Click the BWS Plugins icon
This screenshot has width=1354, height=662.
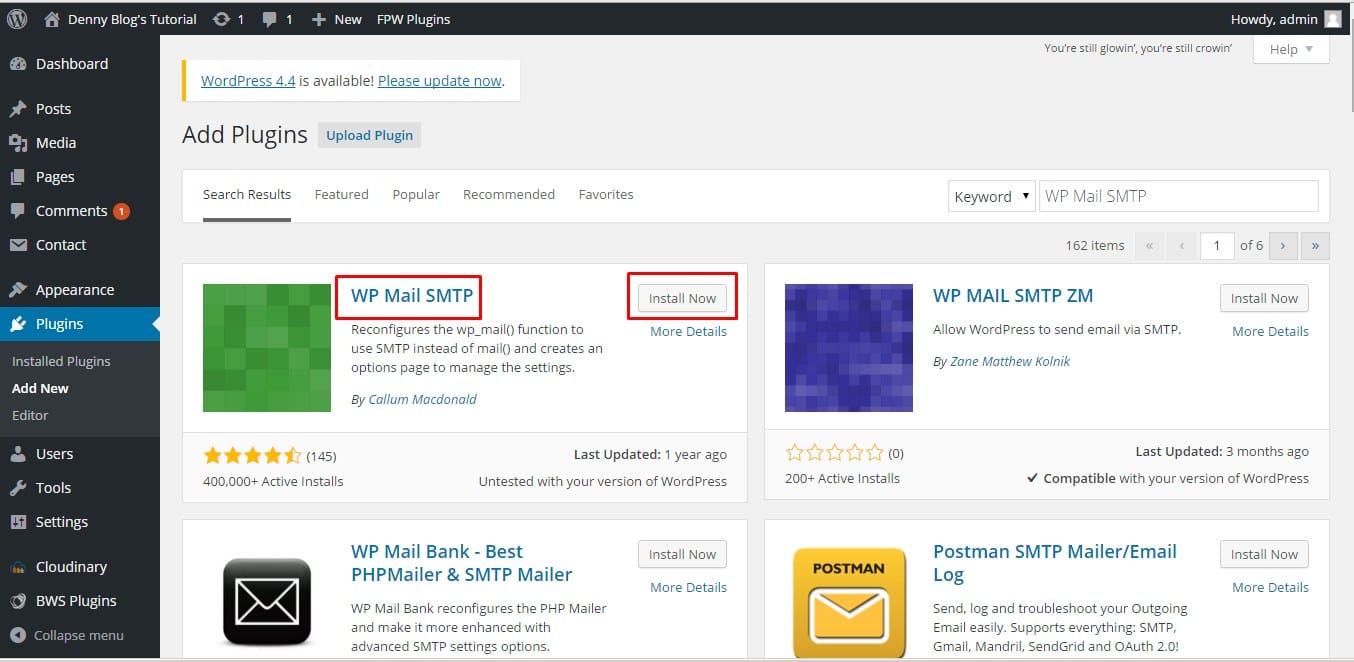(x=18, y=601)
